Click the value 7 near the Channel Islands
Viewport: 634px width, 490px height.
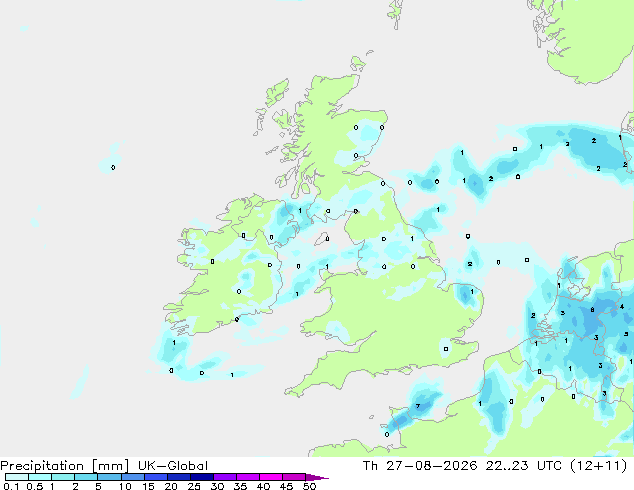click(x=418, y=406)
